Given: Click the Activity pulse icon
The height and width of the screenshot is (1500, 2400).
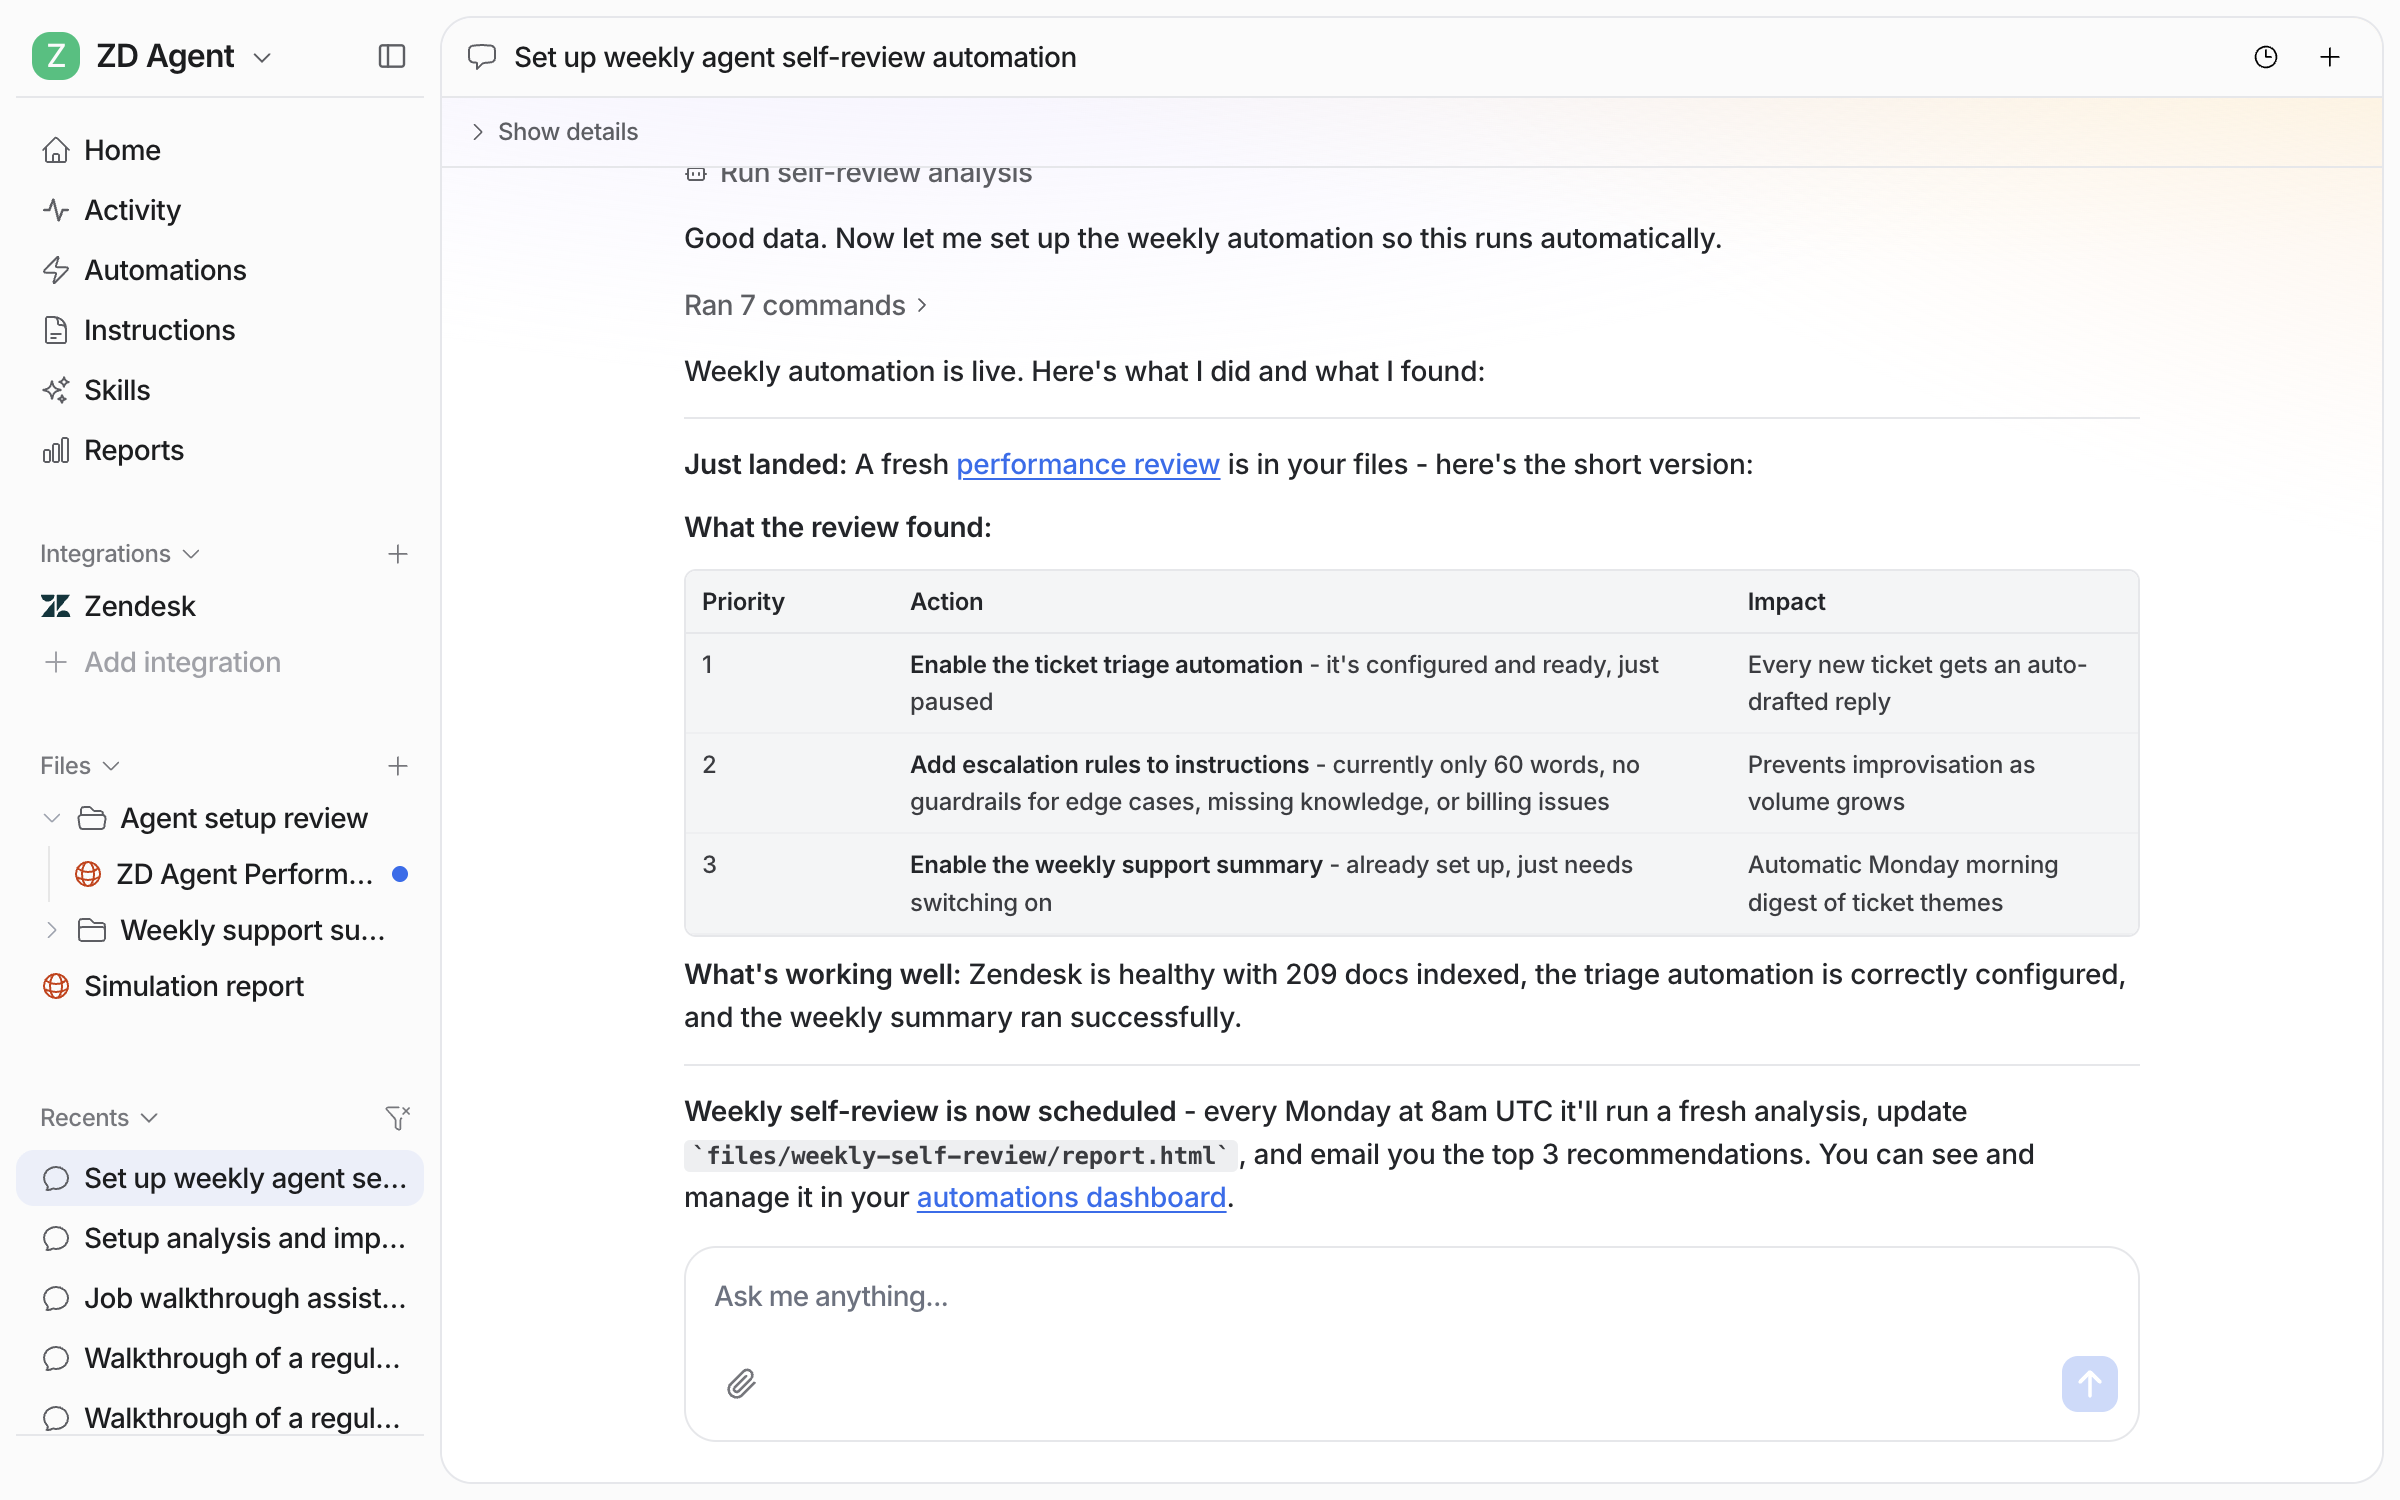Looking at the screenshot, I should 56,210.
